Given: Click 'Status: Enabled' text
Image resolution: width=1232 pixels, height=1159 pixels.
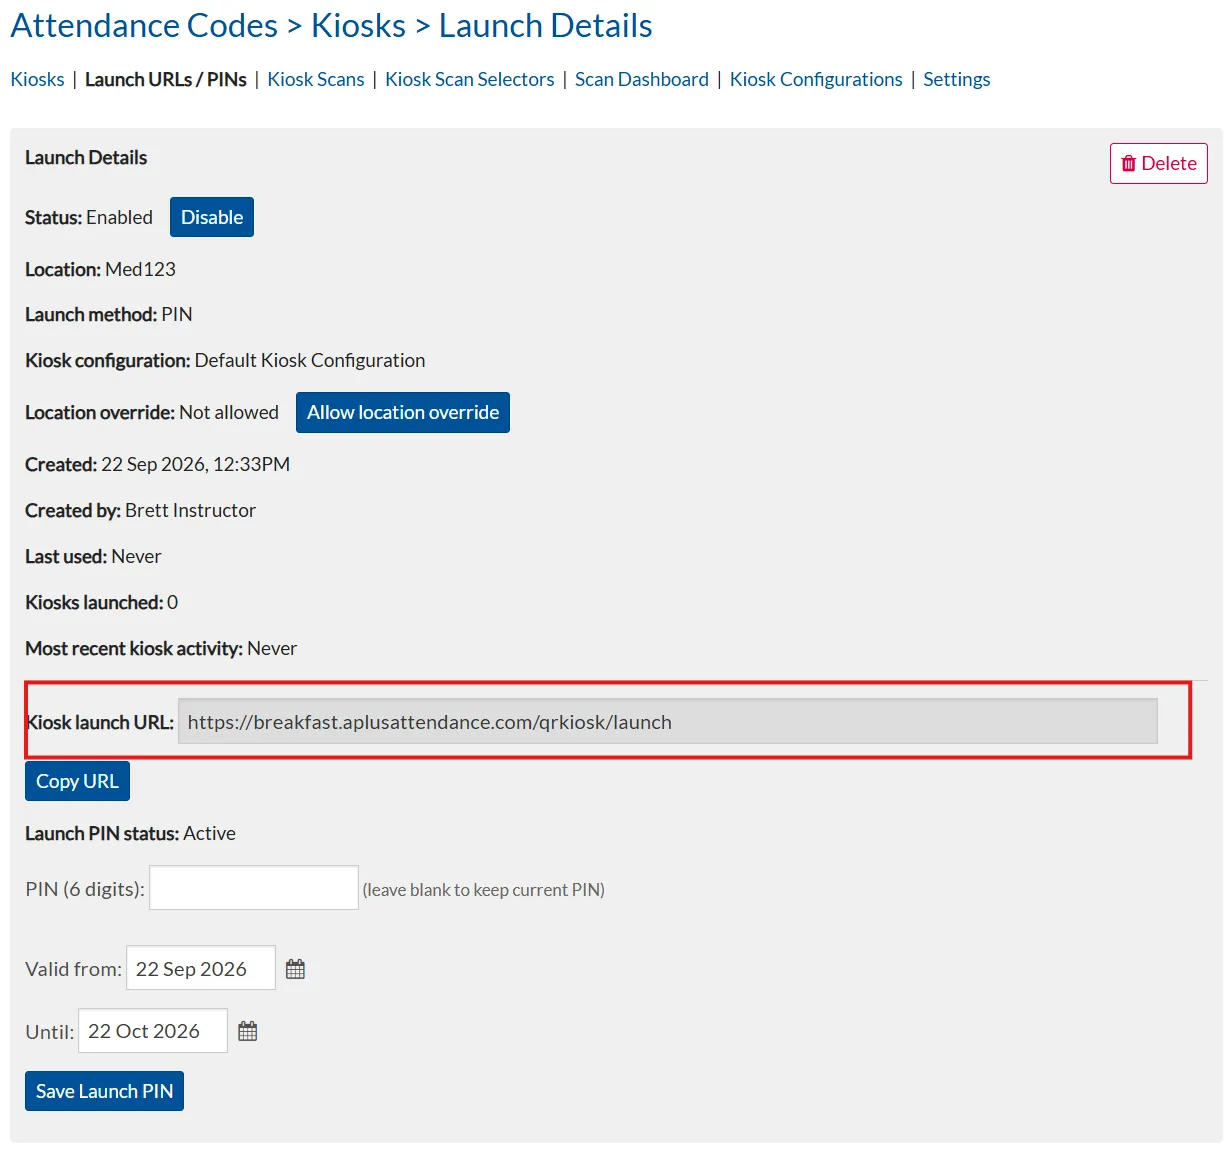Looking at the screenshot, I should (89, 217).
